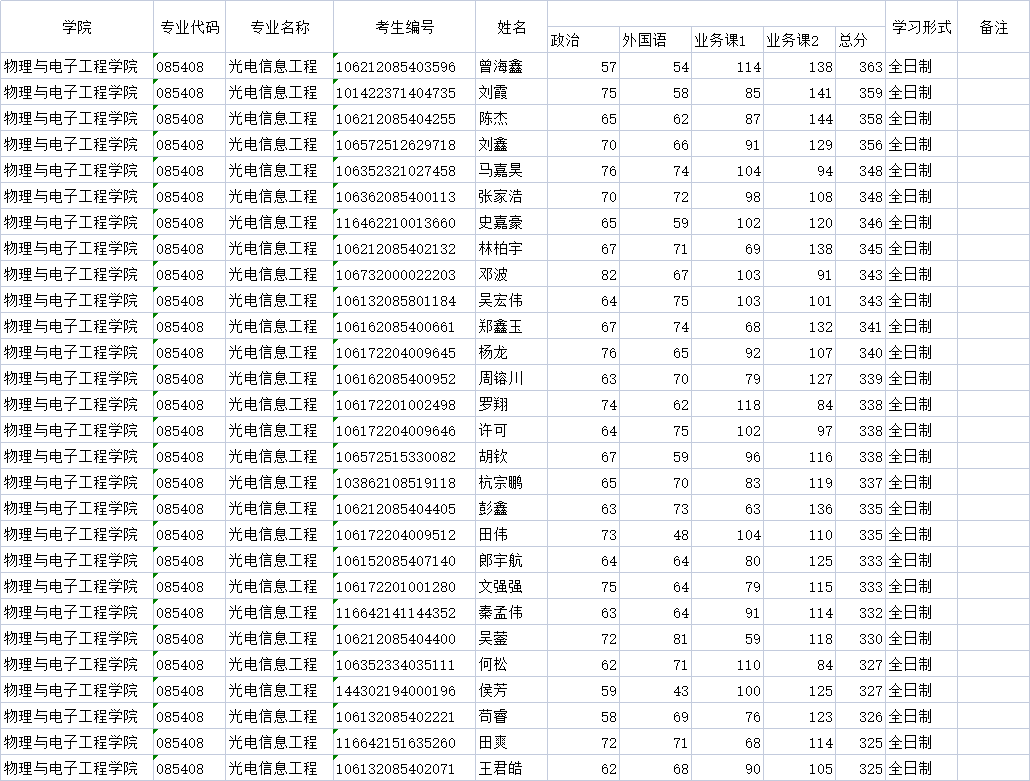Select the 业务课2 header cell

(x=799, y=40)
